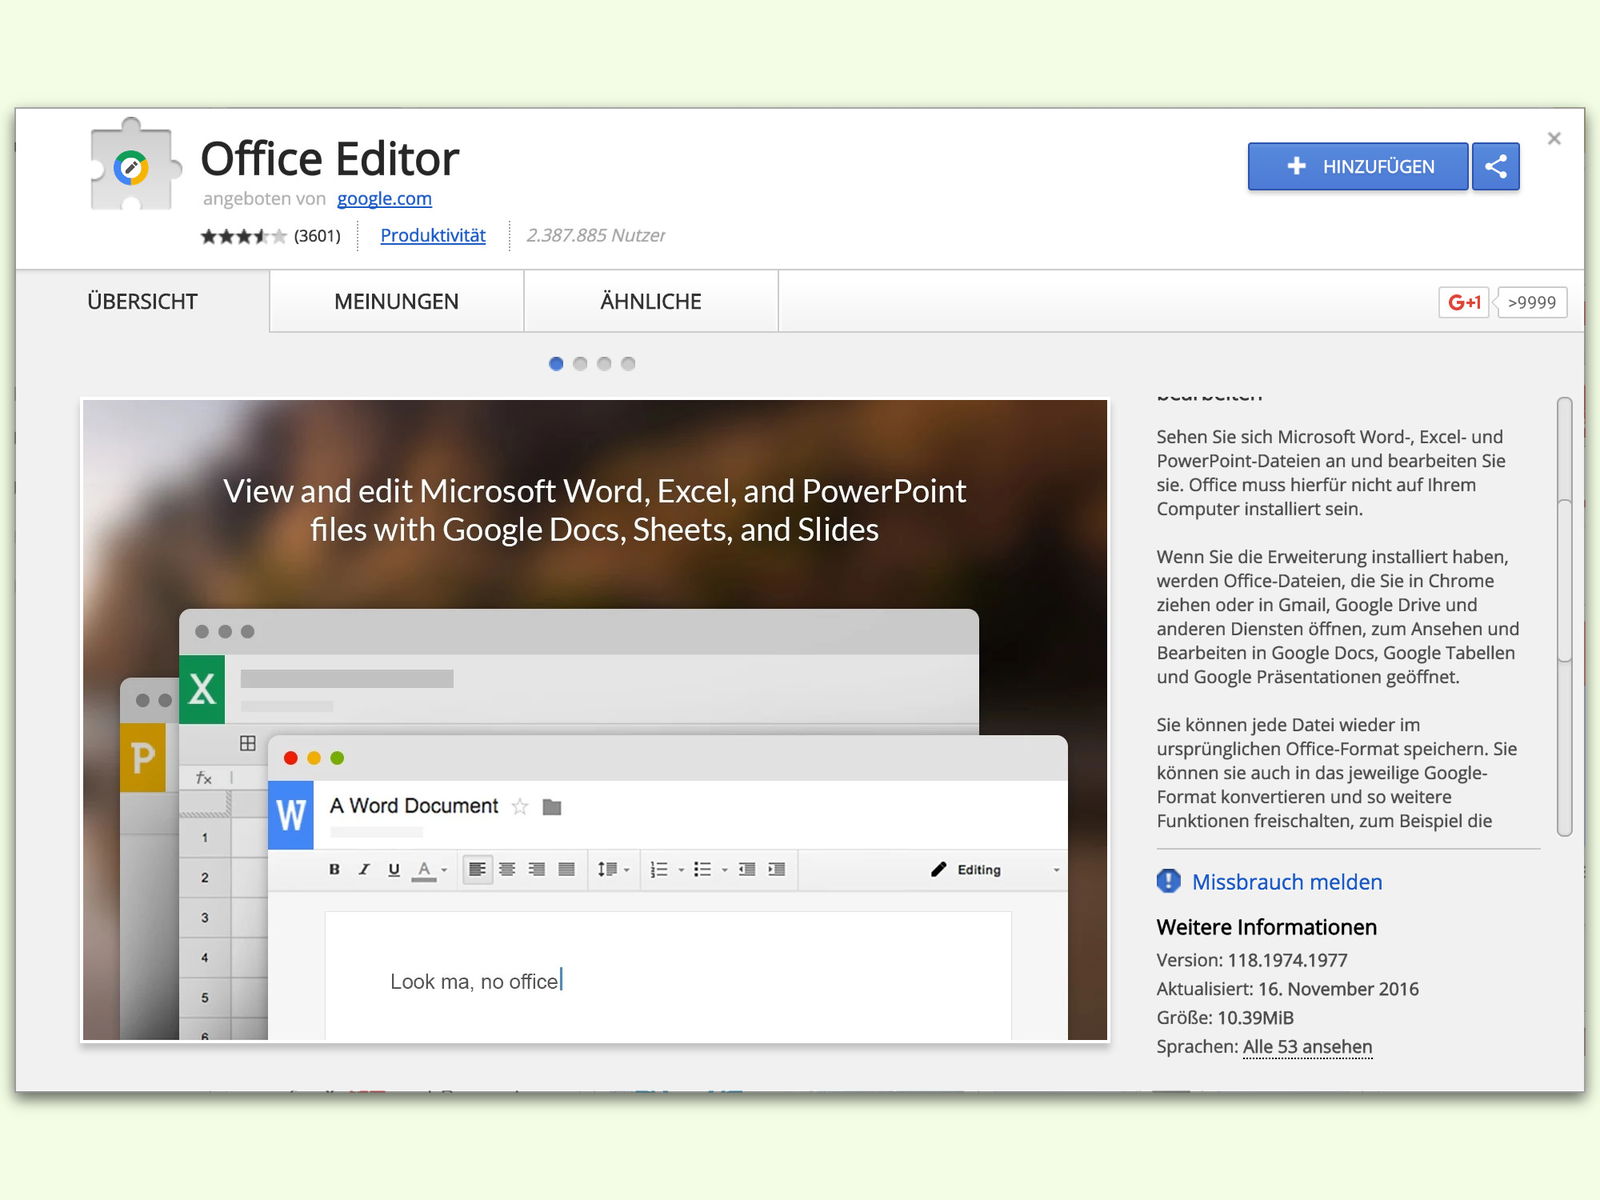Viewport: 1600px width, 1200px height.
Task: Select the fourth screenshot carousel dot
Action: tap(628, 364)
